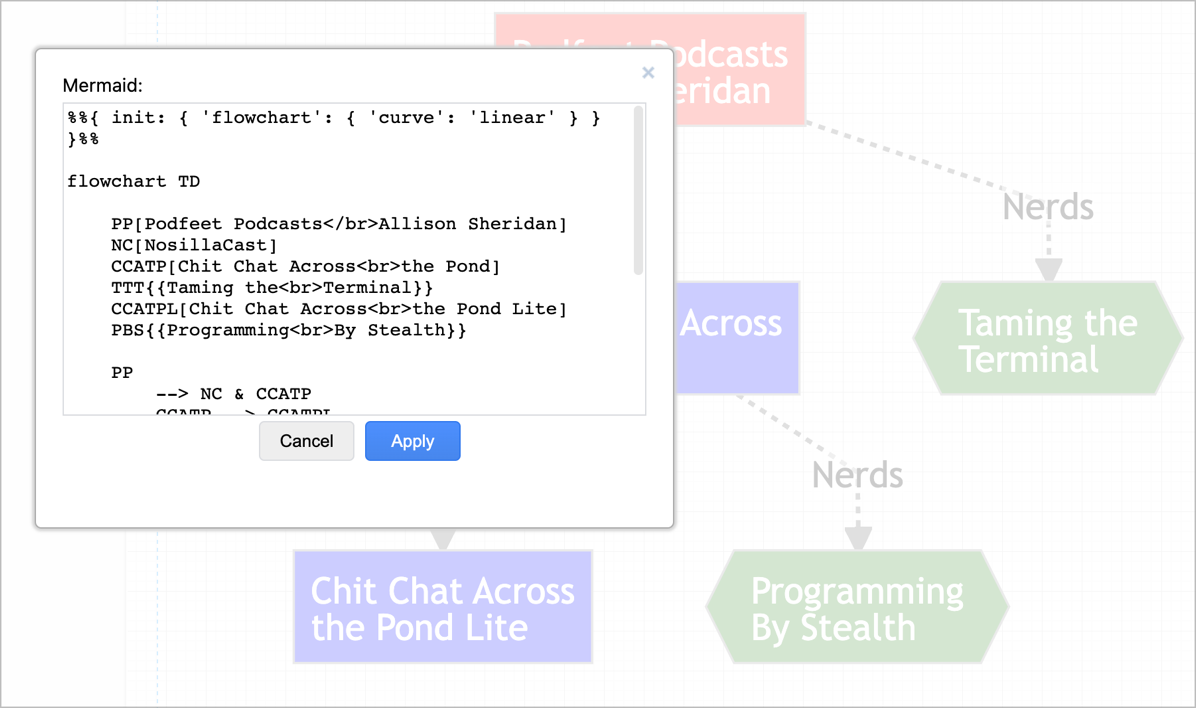Click the Nerds label above Taming the Terminal
Viewport: 1196px width, 708px height.
(x=1047, y=207)
